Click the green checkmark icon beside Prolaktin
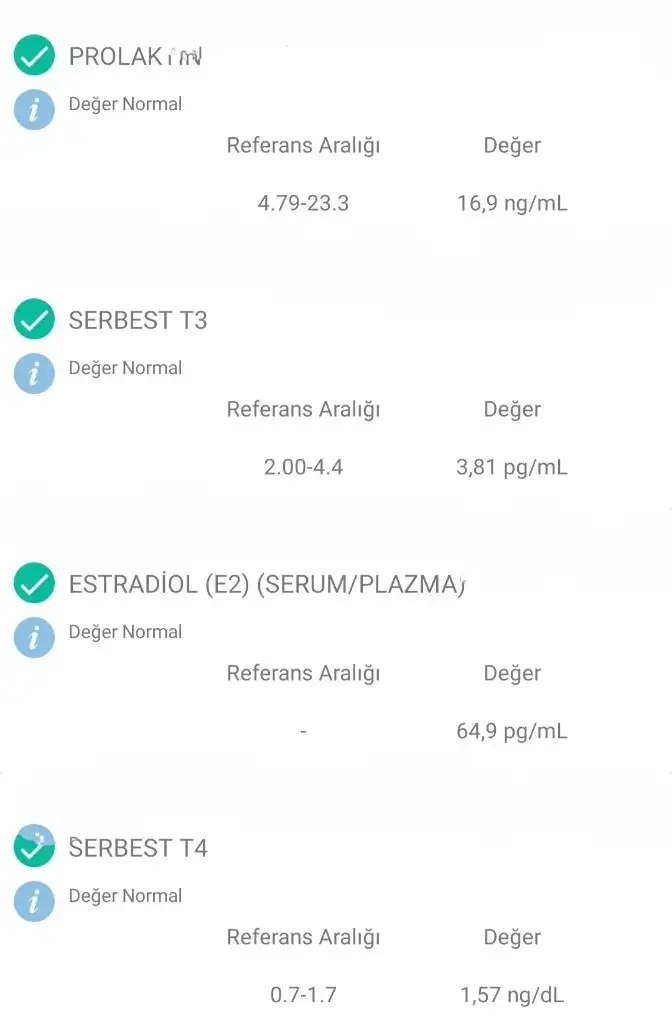The height and width of the screenshot is (1024, 672). coord(34,56)
